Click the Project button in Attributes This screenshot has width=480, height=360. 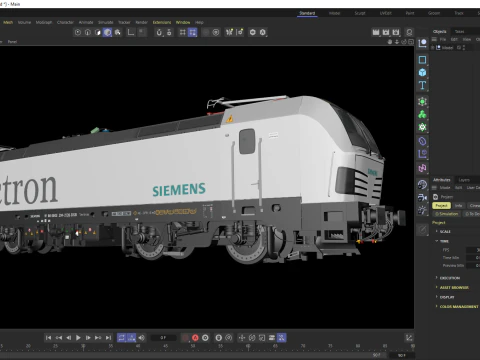[x=441, y=206]
